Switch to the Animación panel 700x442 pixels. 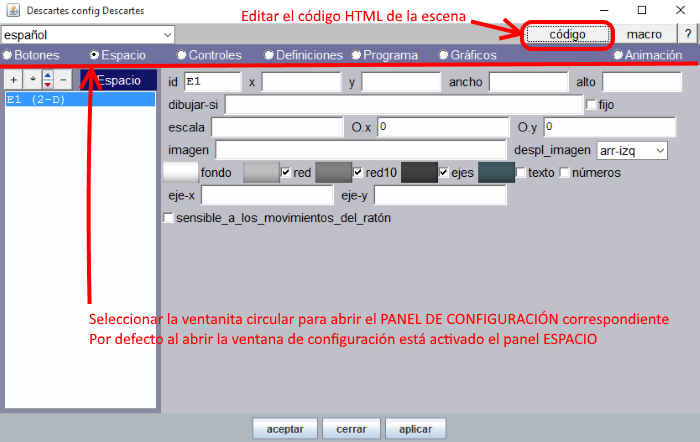click(617, 55)
